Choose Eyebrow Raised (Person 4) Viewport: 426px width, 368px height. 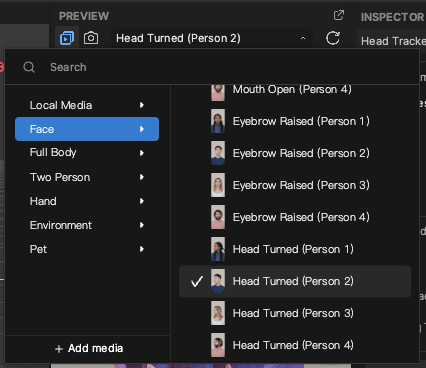295,217
